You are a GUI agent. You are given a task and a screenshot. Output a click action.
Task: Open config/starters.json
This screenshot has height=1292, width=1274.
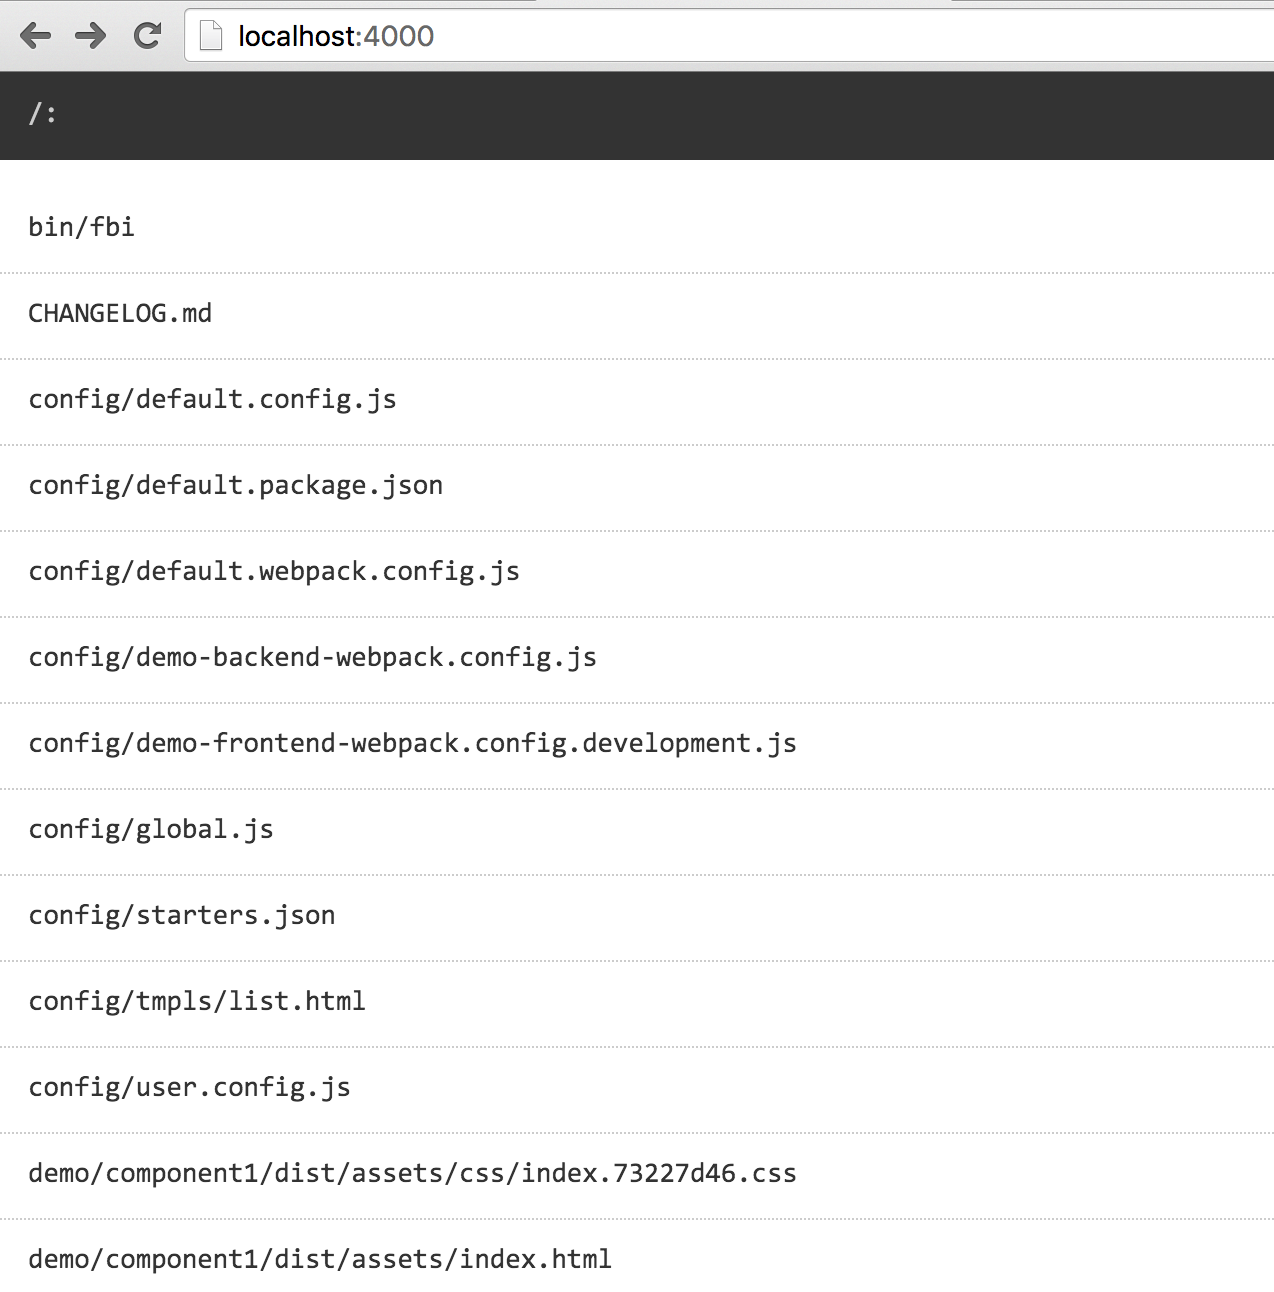[x=182, y=915]
